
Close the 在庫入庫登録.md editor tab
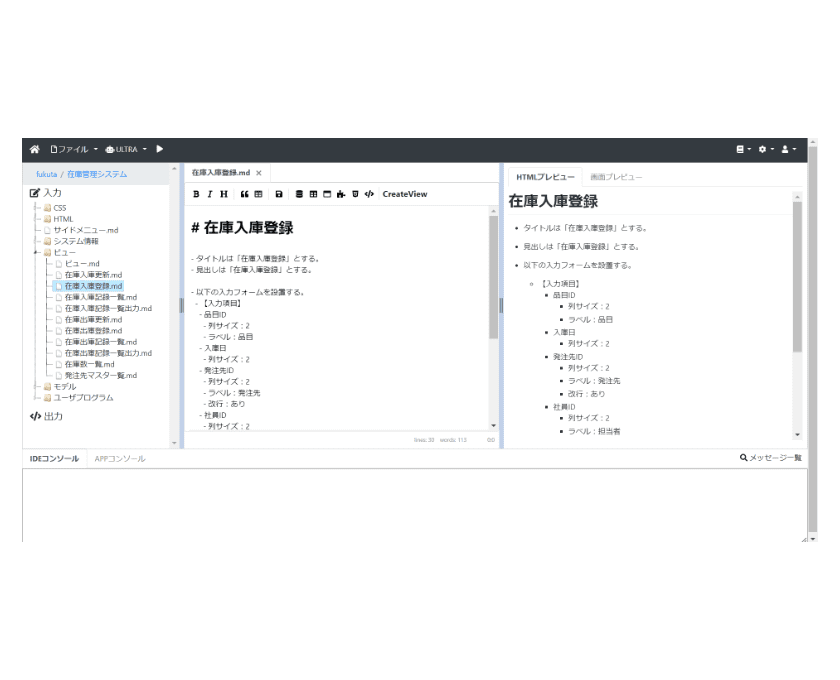click(x=259, y=173)
